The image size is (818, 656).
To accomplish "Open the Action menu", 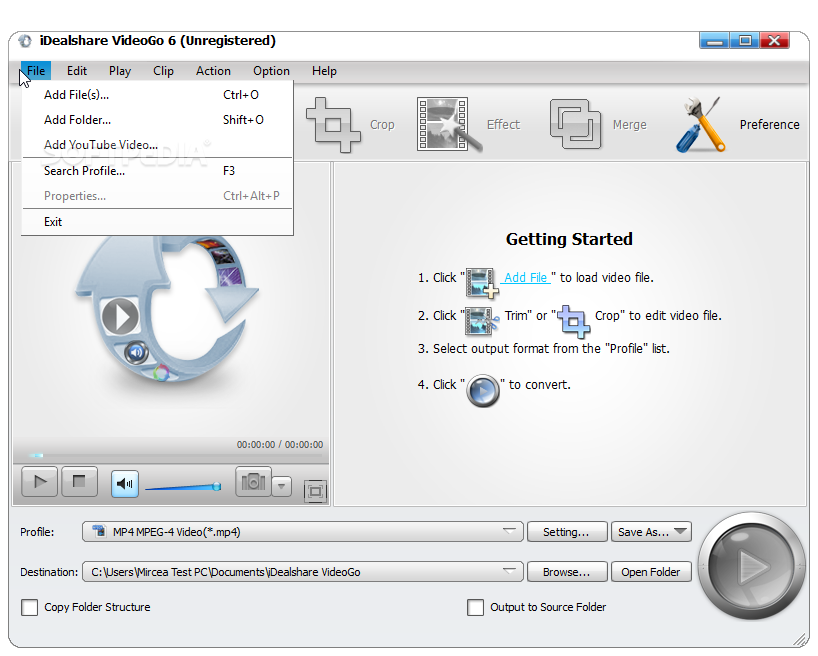I will 213,71.
